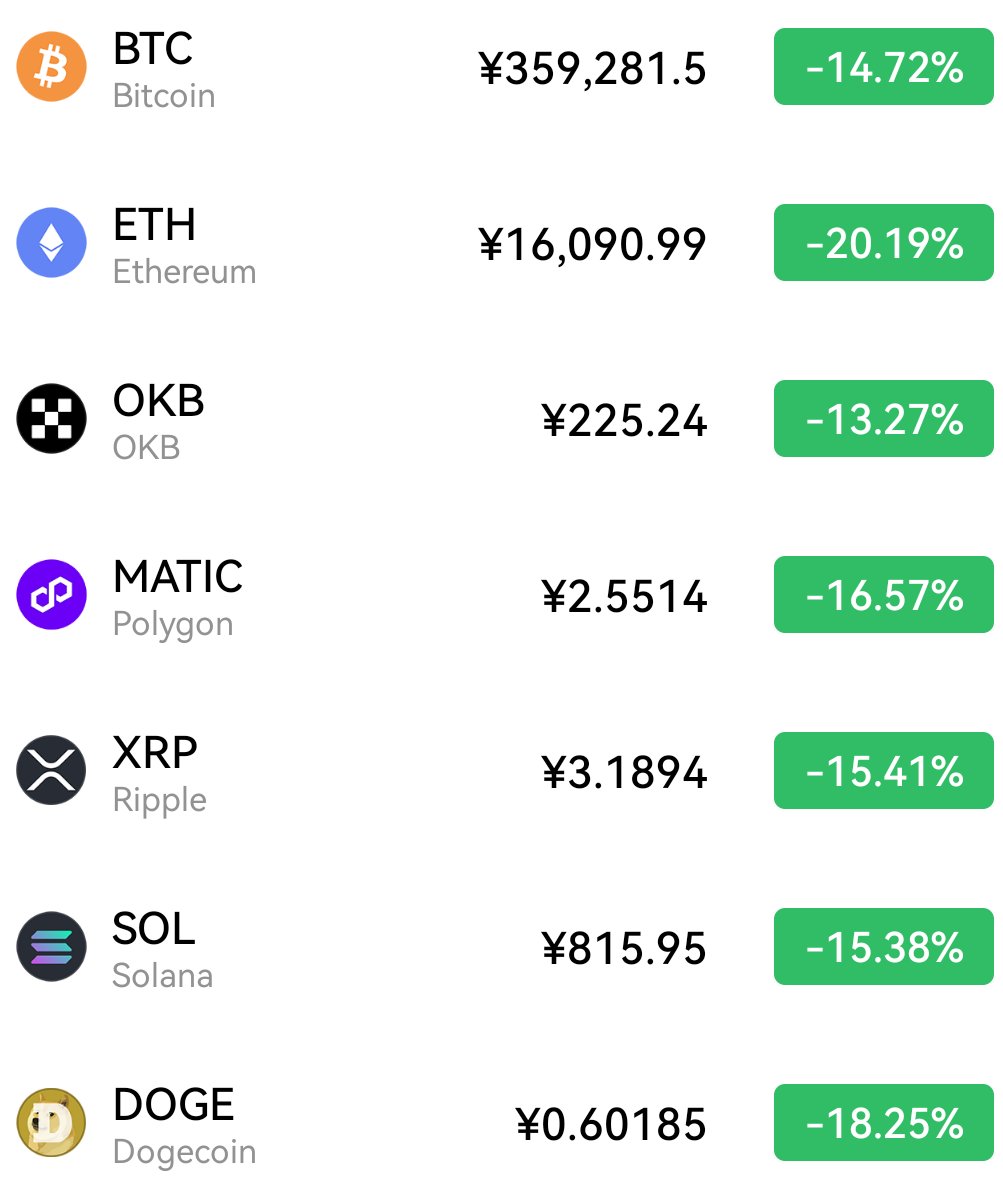Open Ethereum price ¥16,090.99
Viewport: 1003px width, 1182px height.
pos(592,245)
